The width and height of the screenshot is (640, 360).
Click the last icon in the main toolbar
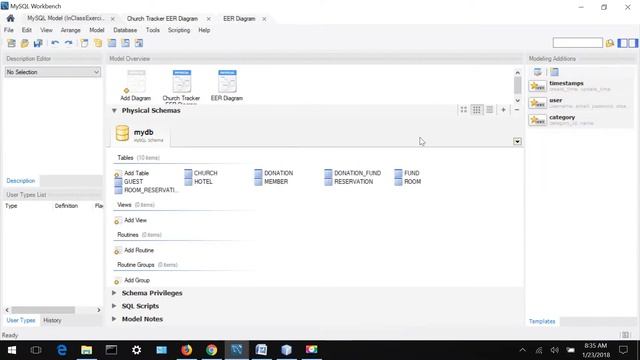point(139,43)
